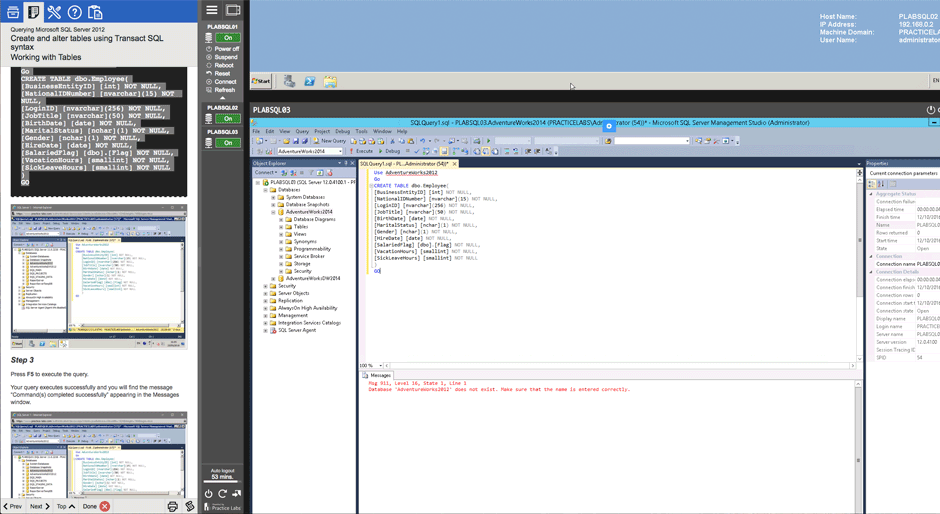Select AdventureWorksDW2014 database

[313, 278]
